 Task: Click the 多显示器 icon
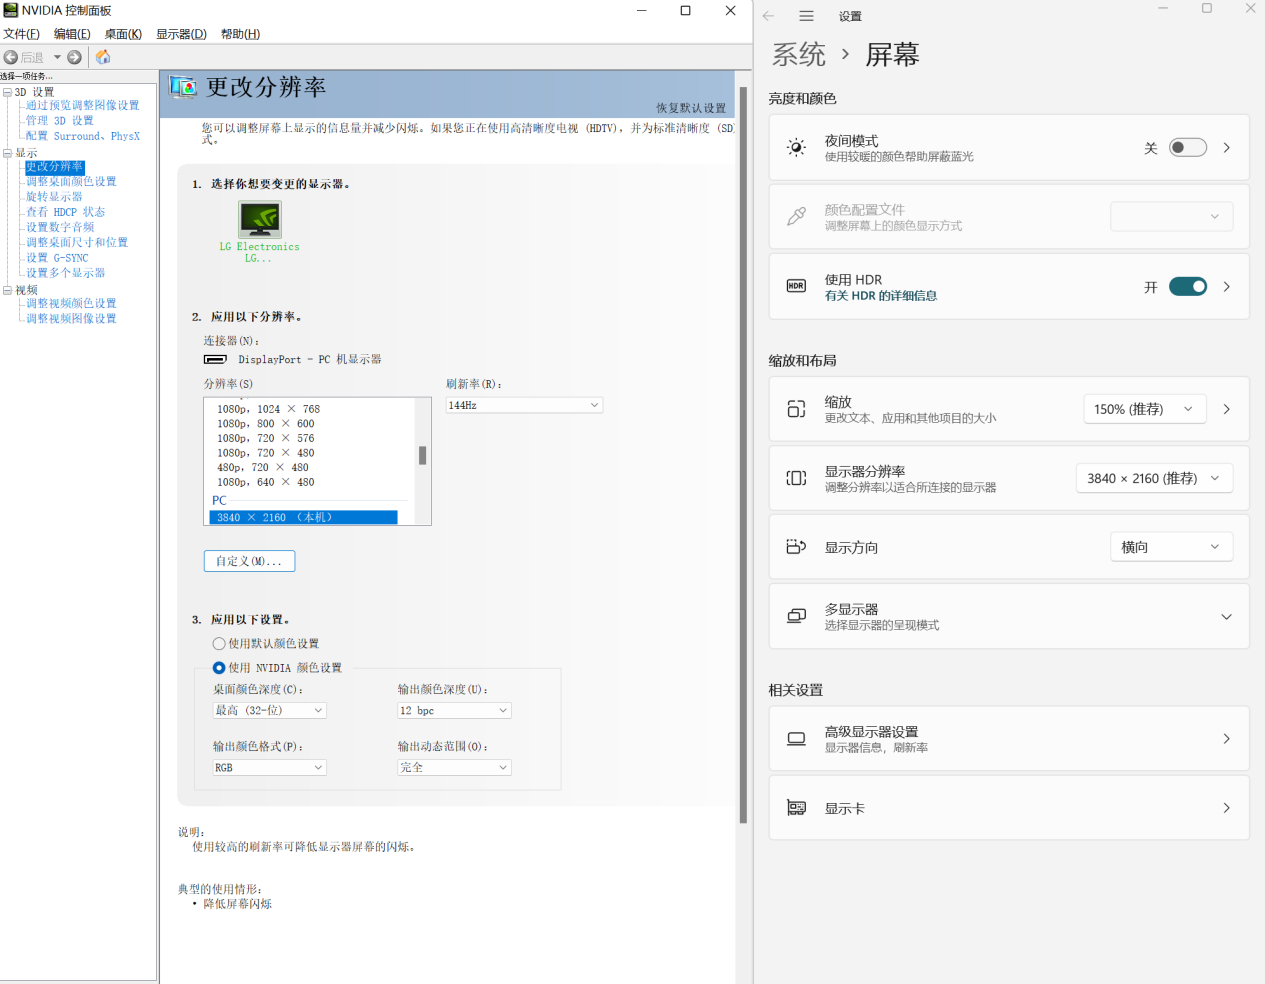click(x=796, y=616)
